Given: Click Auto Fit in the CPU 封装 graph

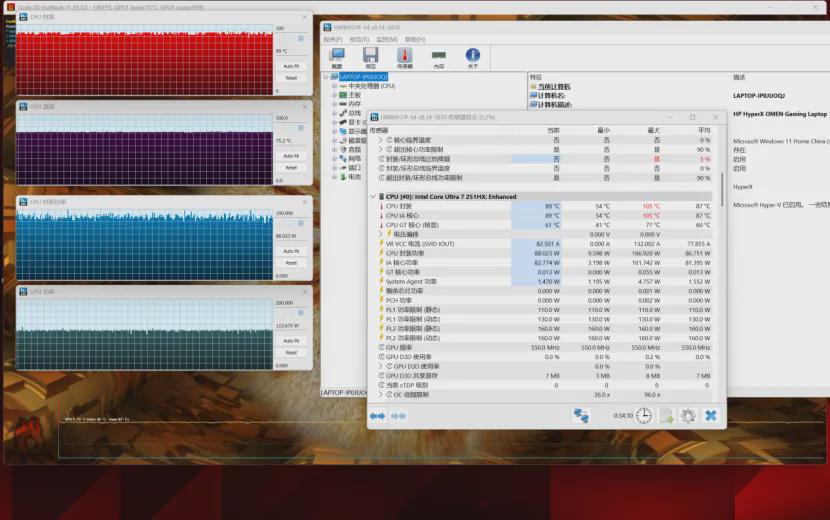Looking at the screenshot, I should coord(291,66).
